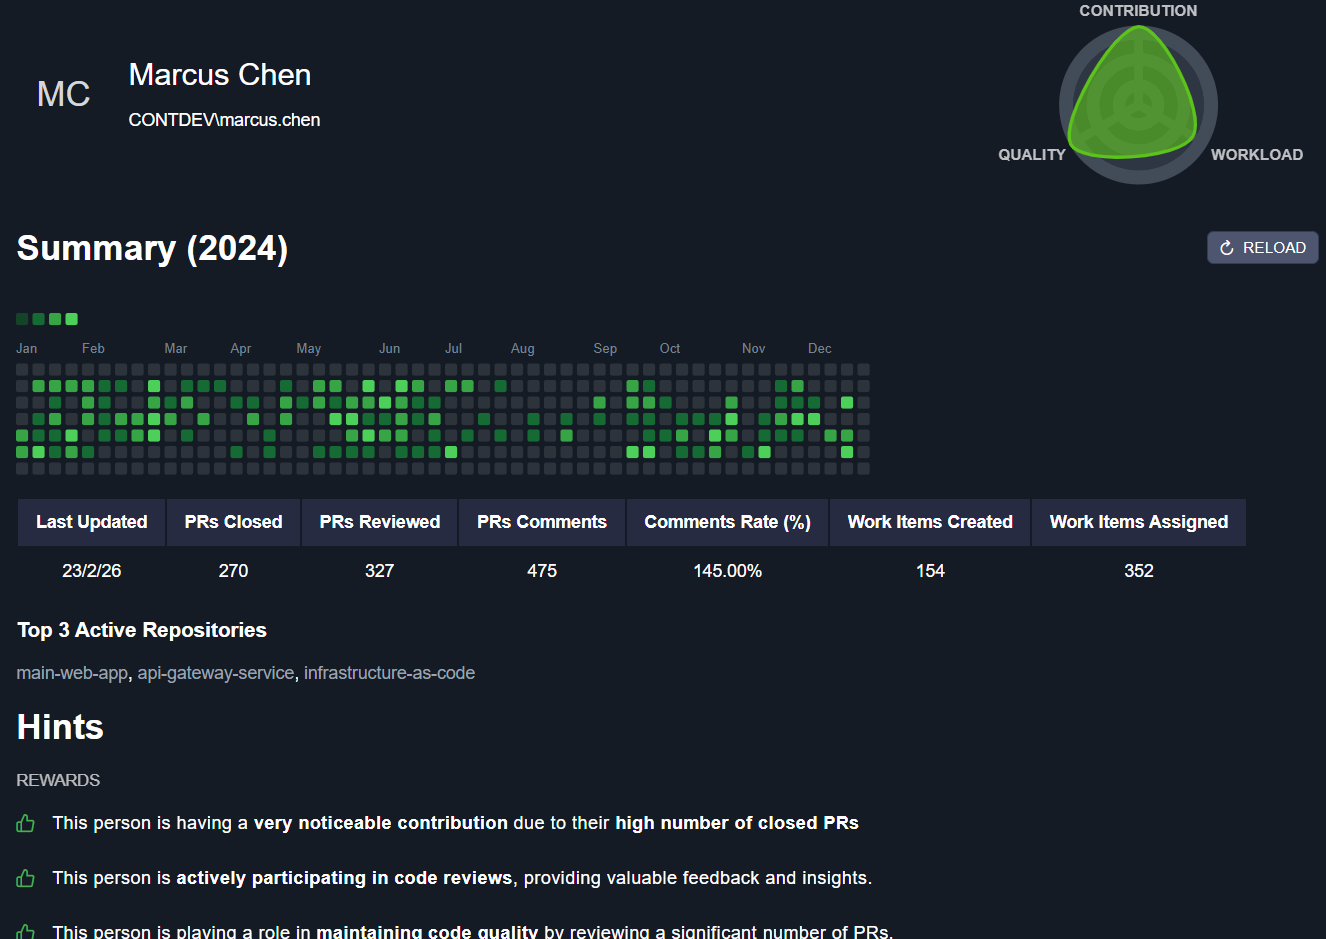The height and width of the screenshot is (939, 1326).
Task: Click the Marcus Chen profile name
Action: coord(220,75)
